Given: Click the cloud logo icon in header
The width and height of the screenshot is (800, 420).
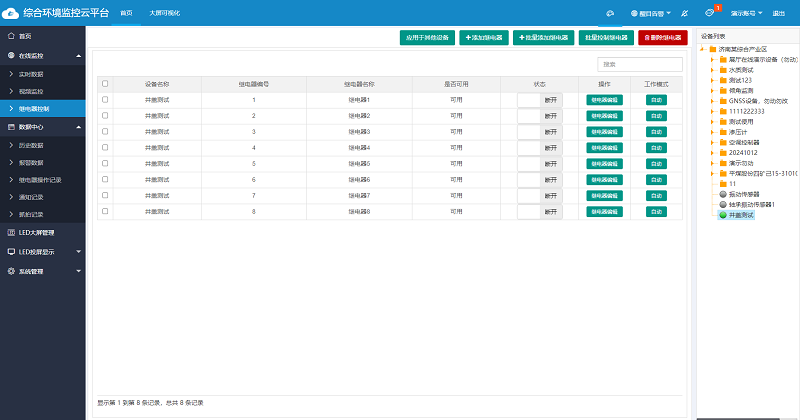Looking at the screenshot, I should coord(12,12).
